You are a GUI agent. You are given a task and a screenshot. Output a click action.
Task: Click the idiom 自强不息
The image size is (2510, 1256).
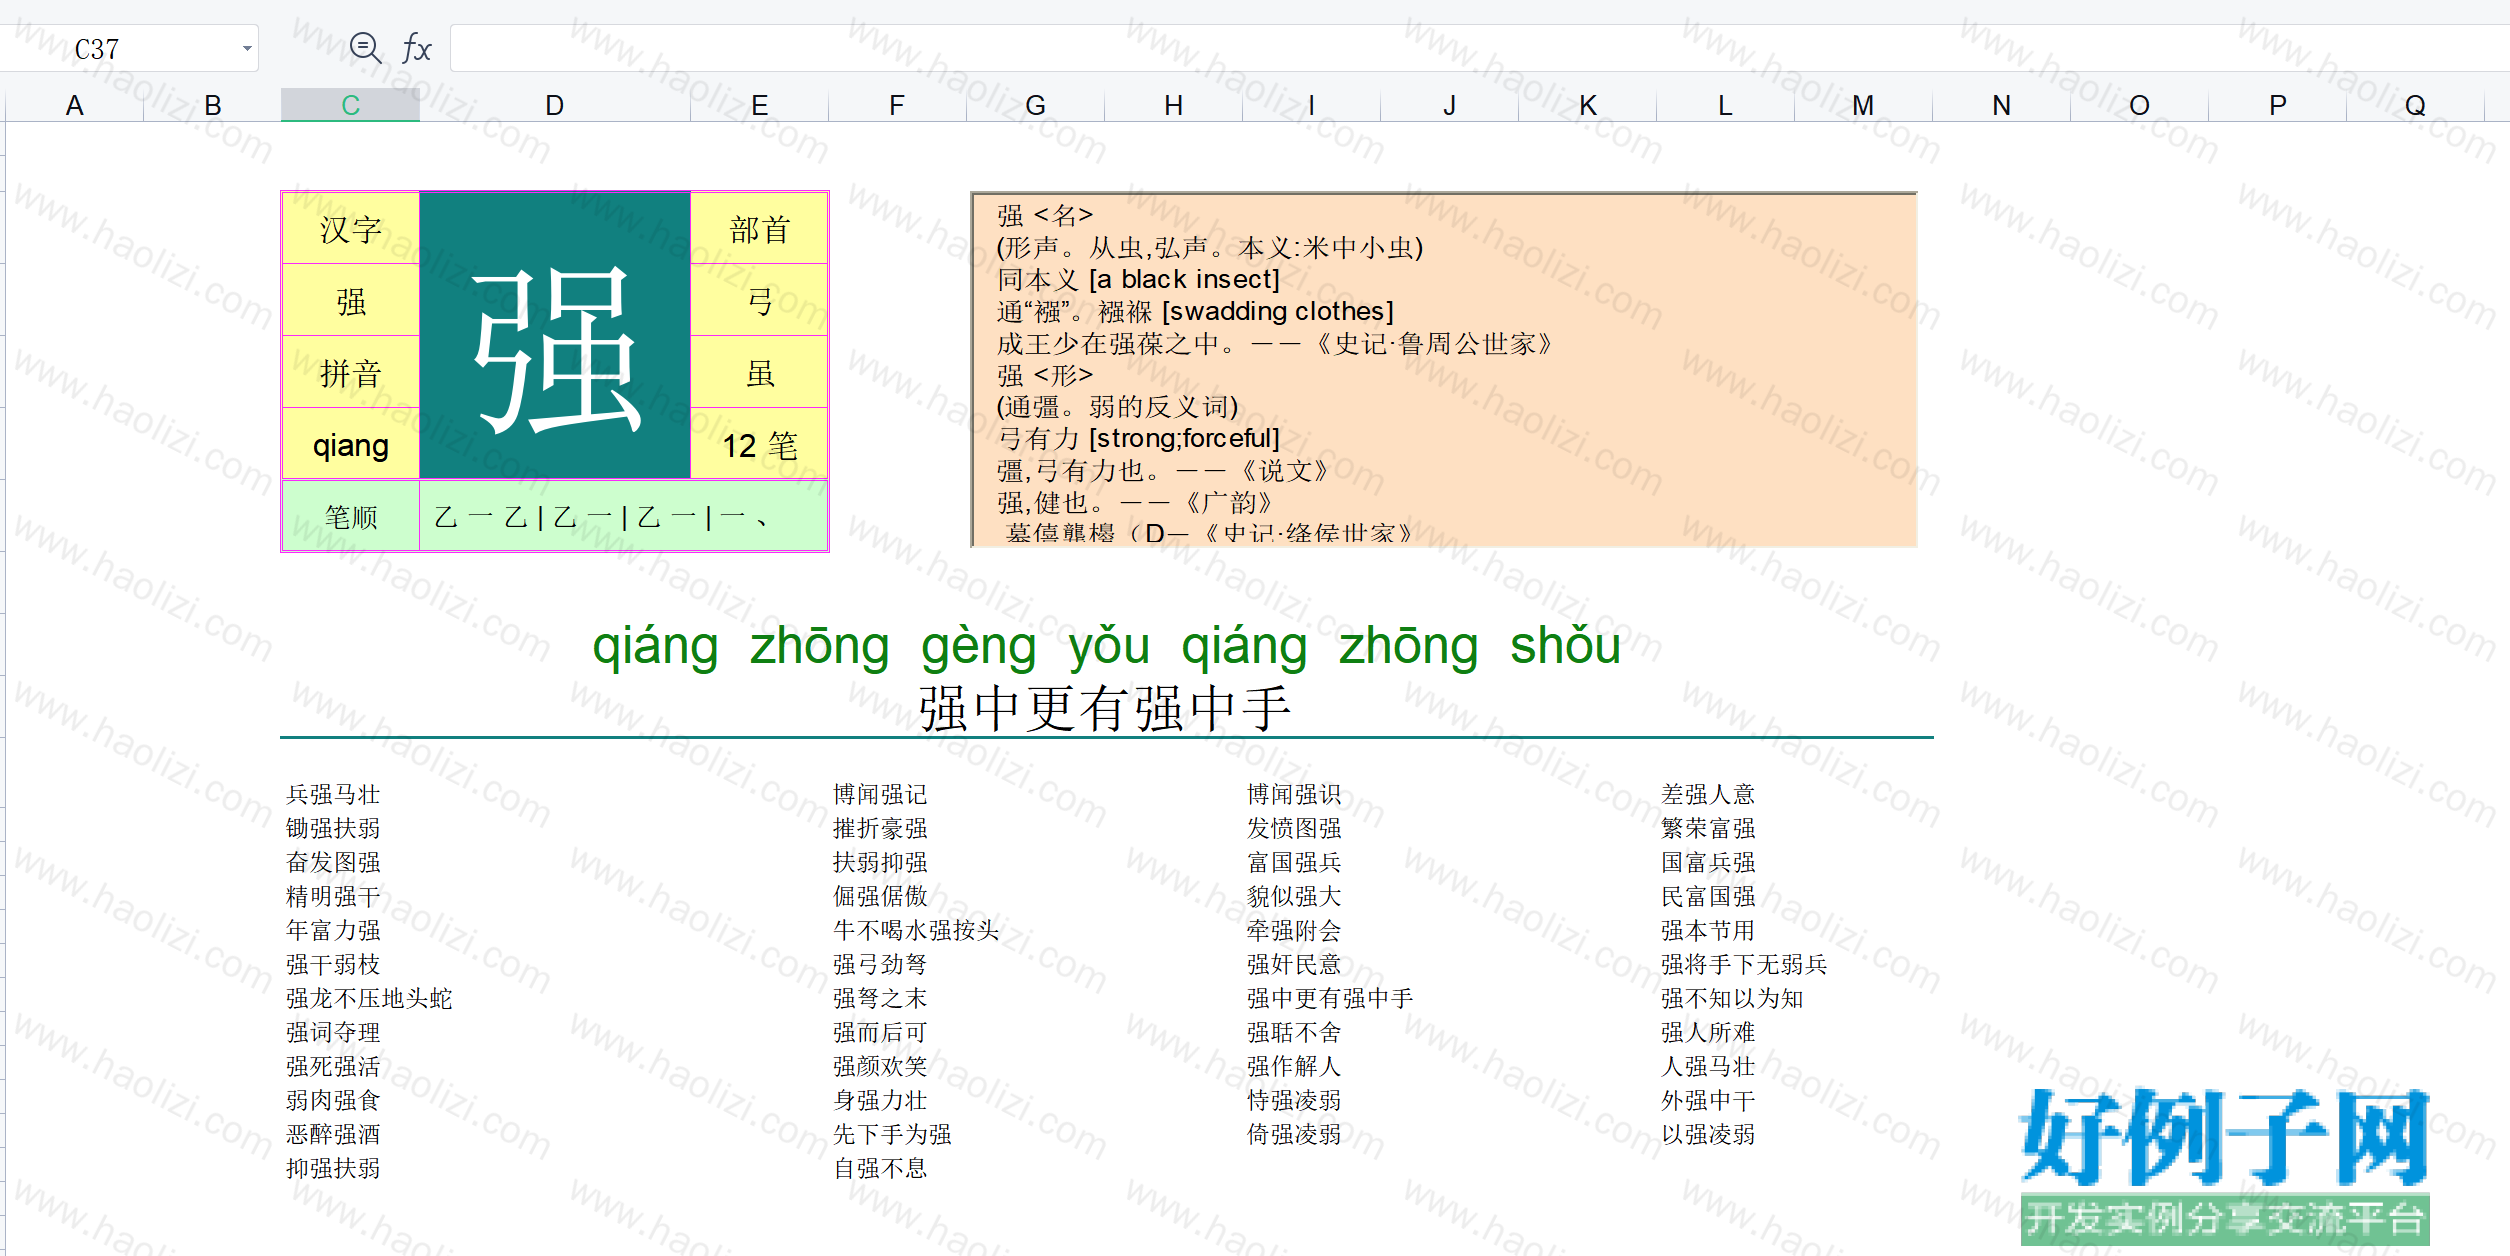coord(880,1168)
